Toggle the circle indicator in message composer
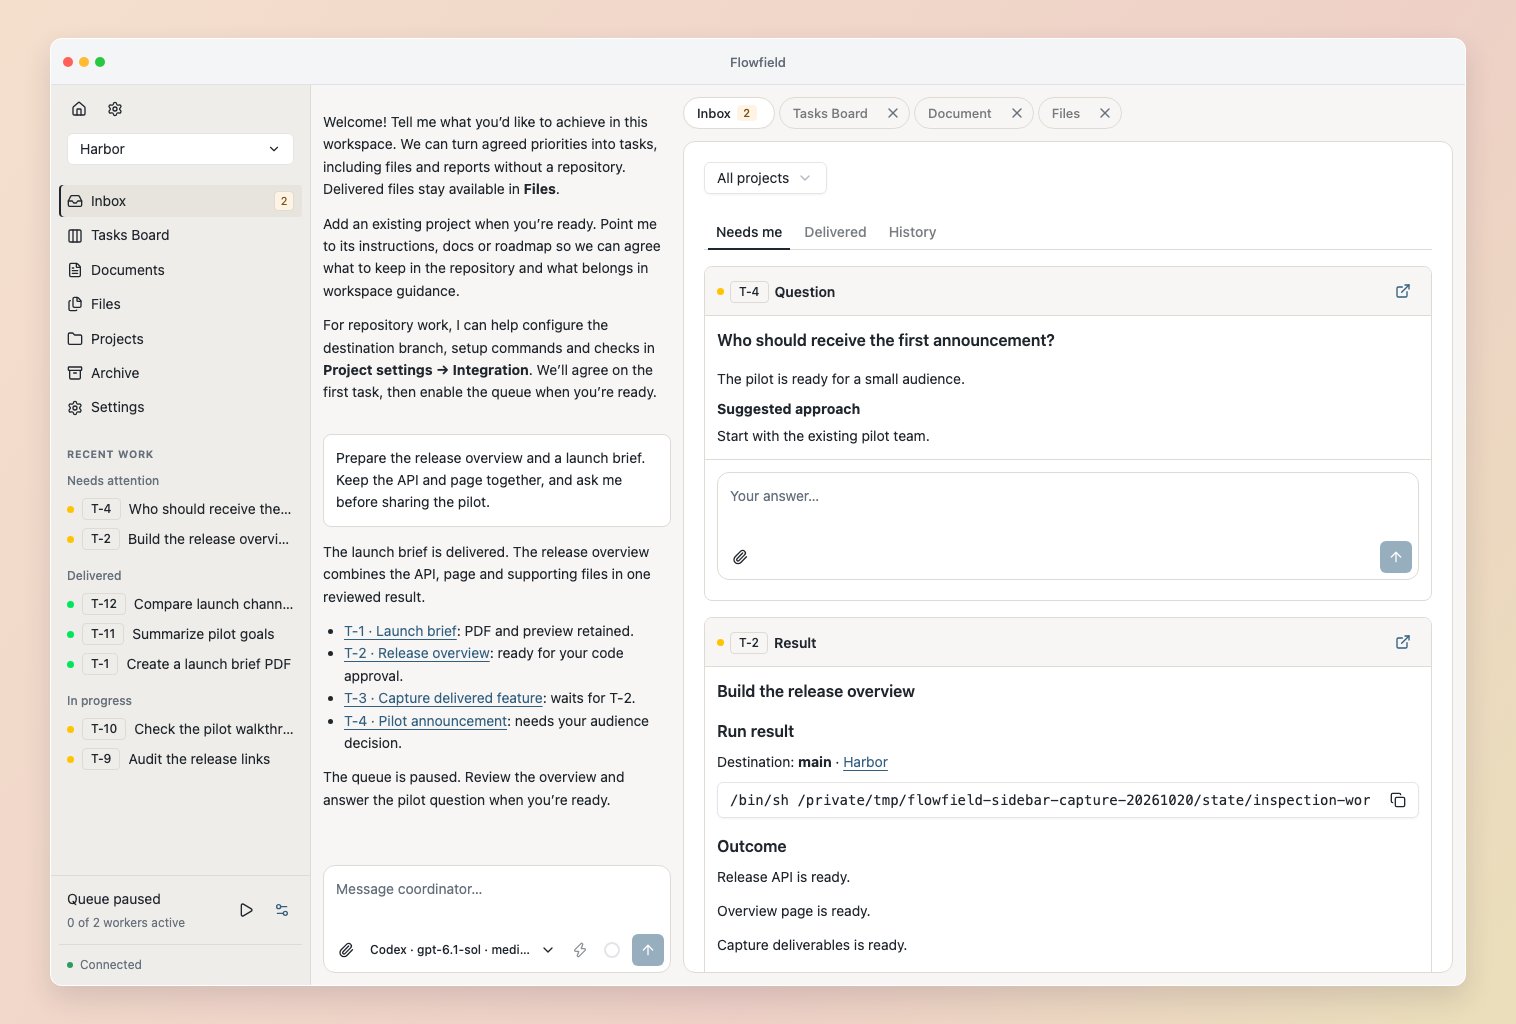1516x1024 pixels. [612, 950]
